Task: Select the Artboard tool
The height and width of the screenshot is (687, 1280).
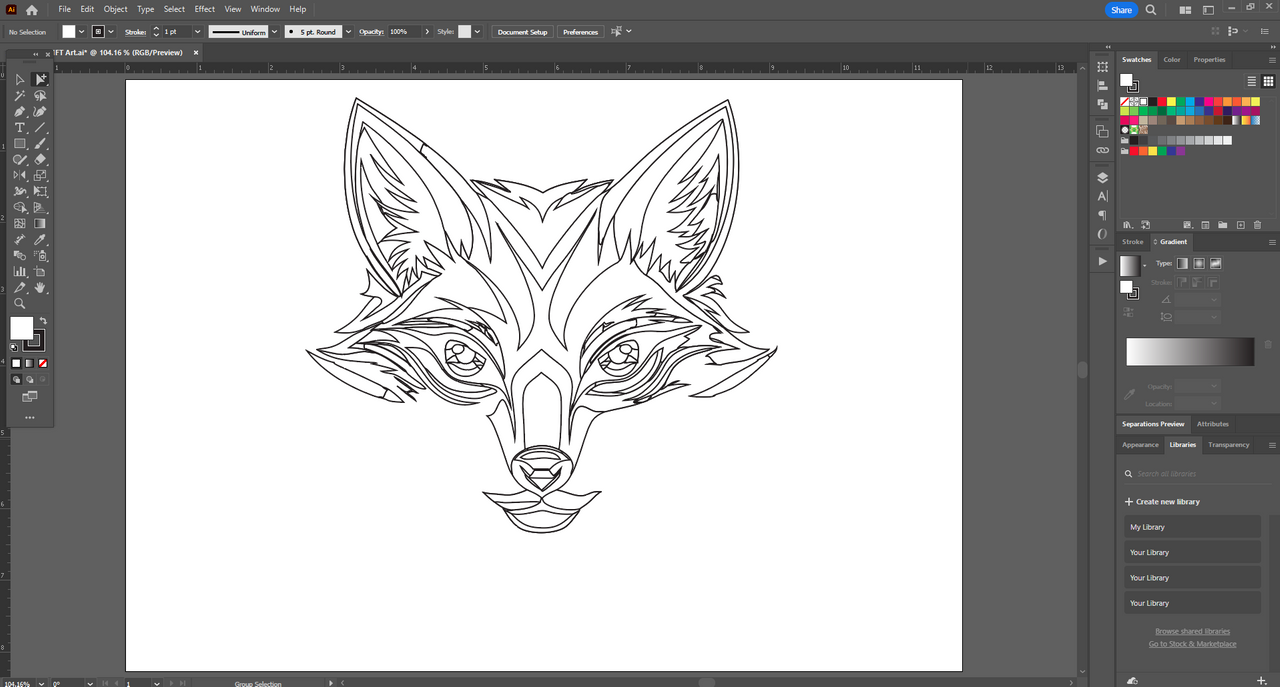Action: pyautogui.click(x=40, y=272)
